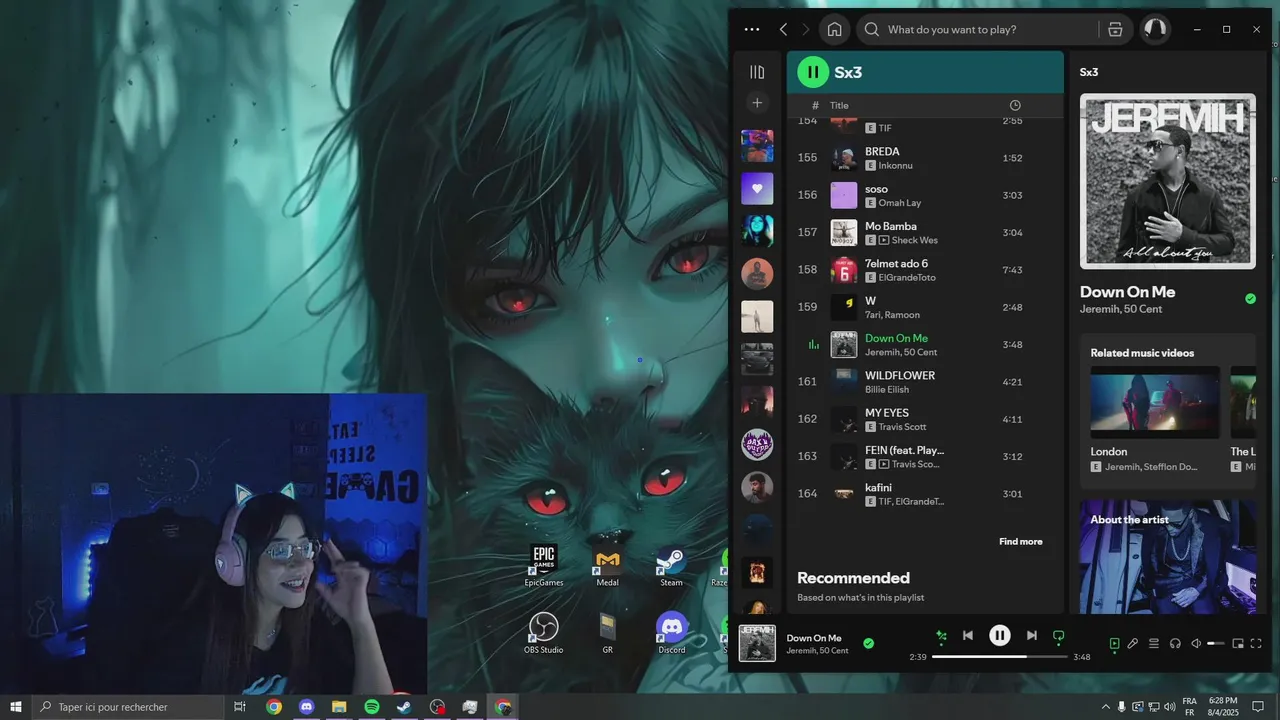Open the About the artist card
The image size is (1280, 720).
(x=1168, y=557)
